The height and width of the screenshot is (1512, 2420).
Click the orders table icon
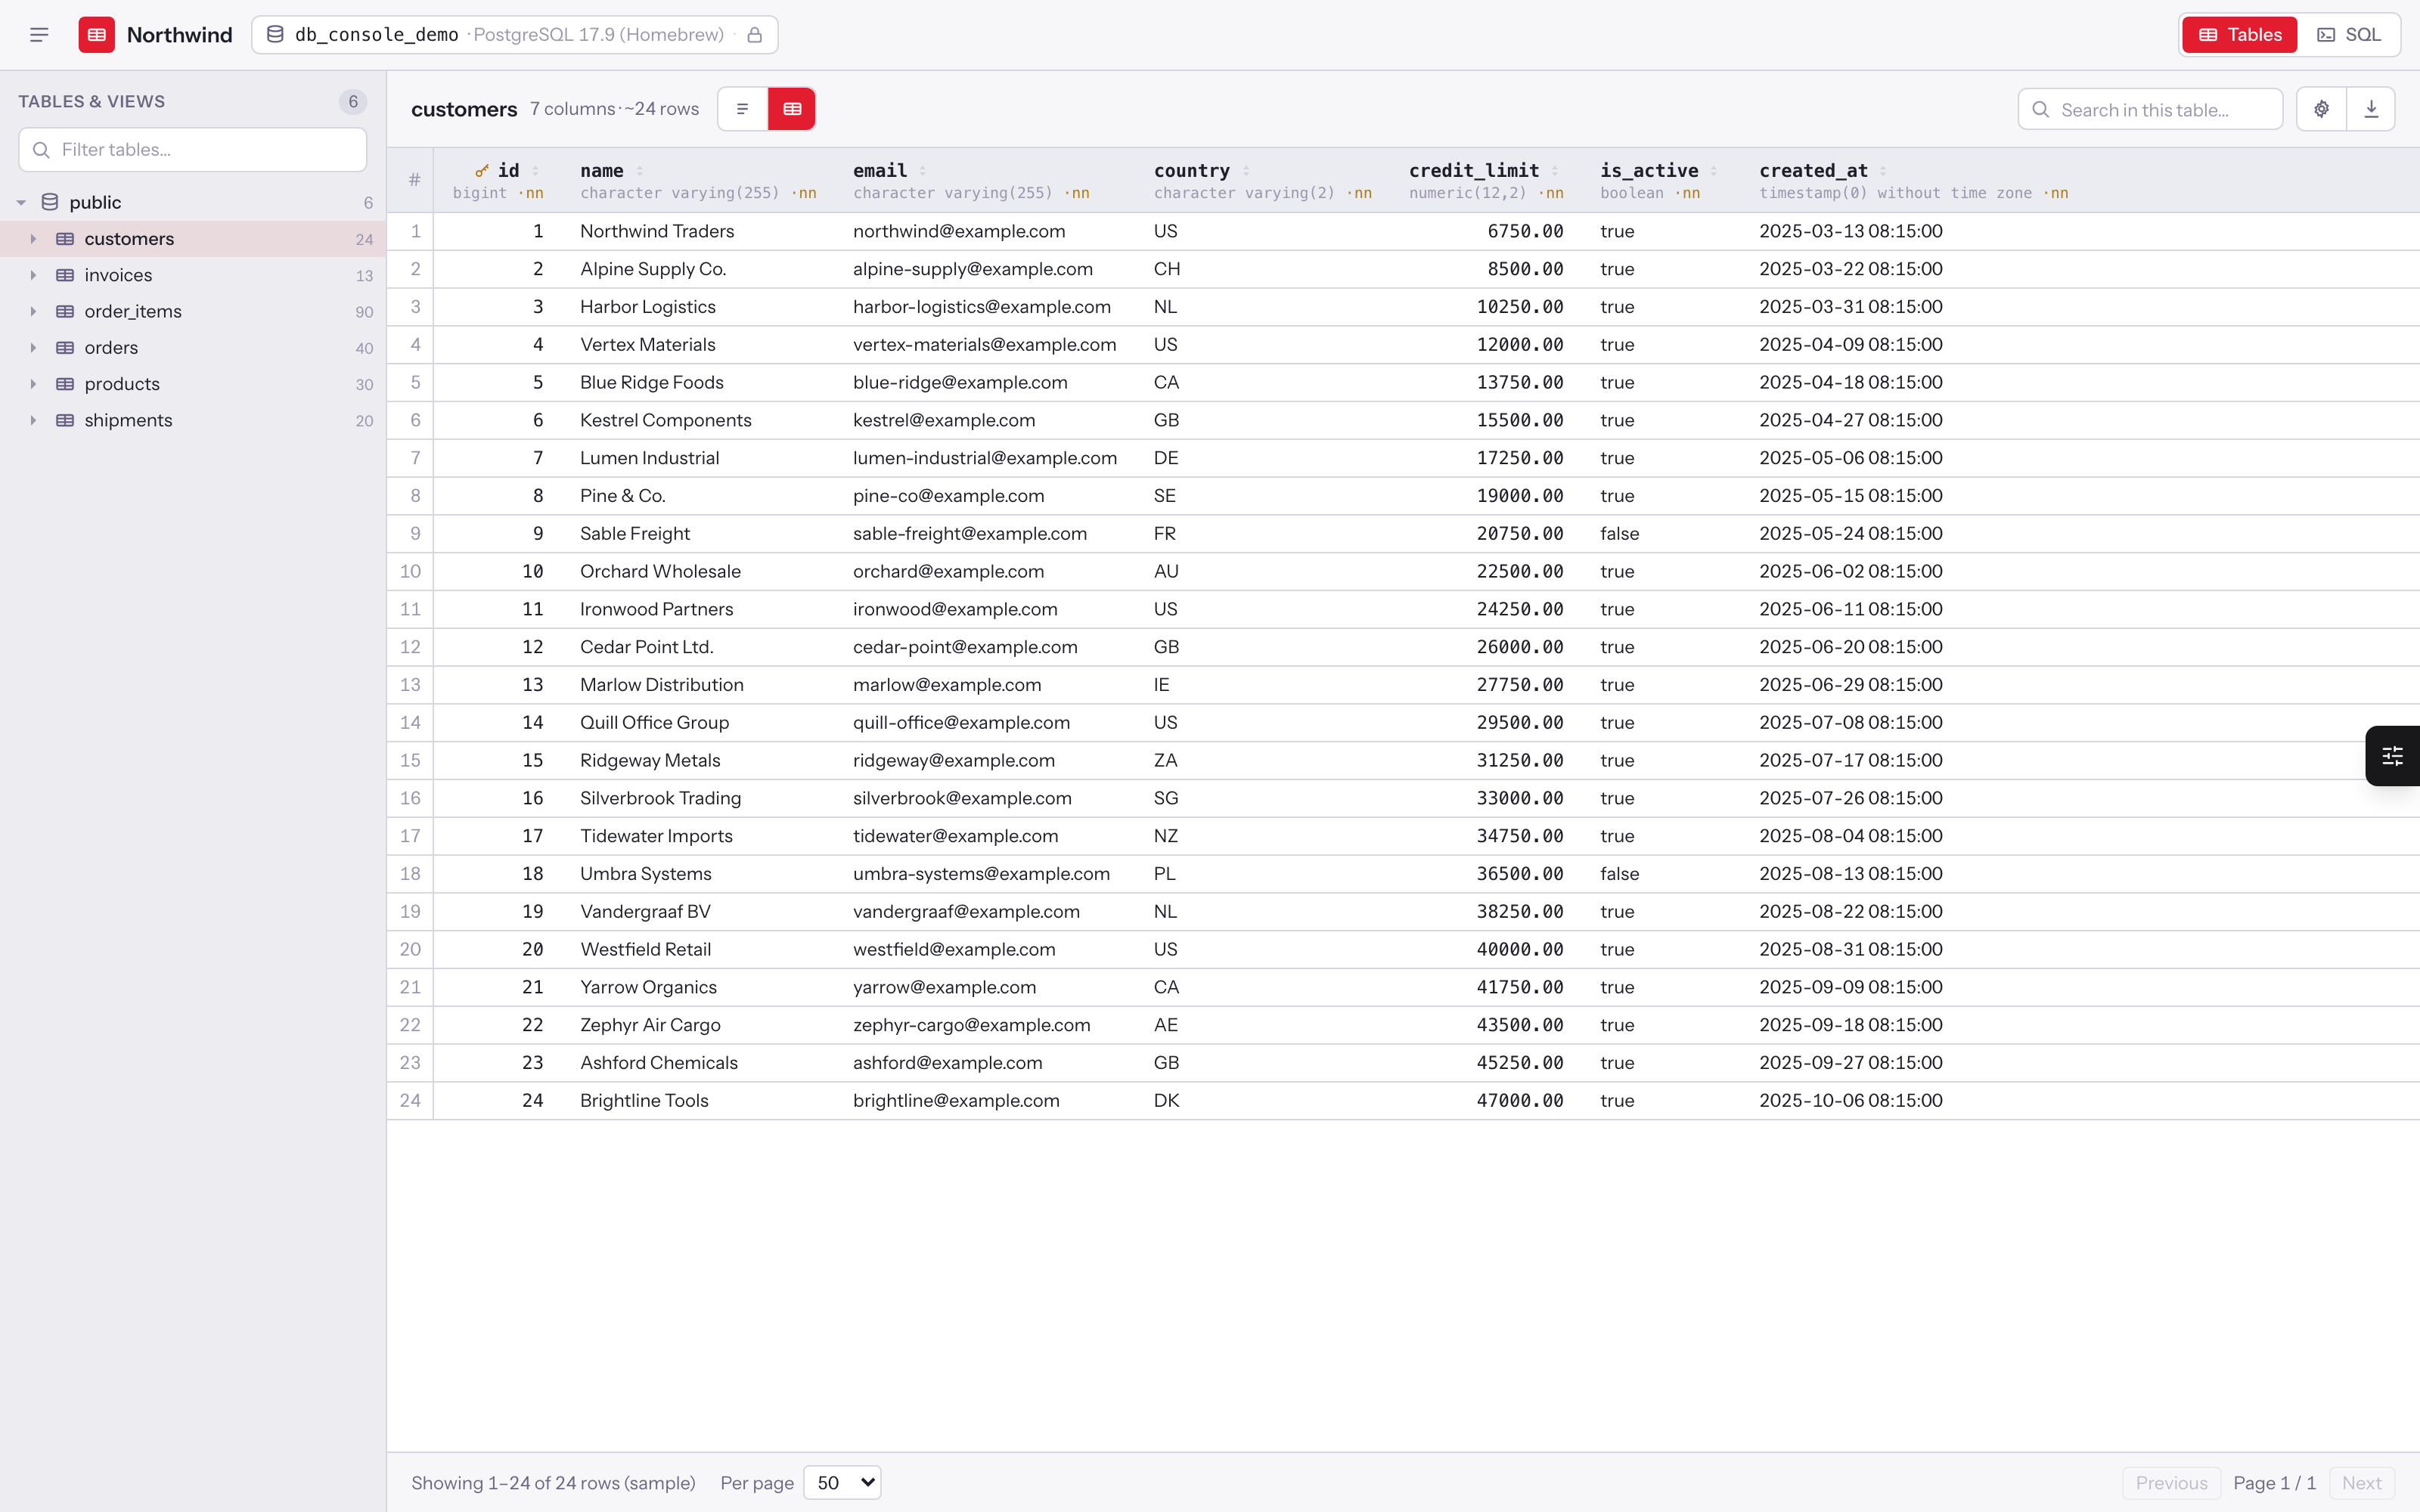65,348
